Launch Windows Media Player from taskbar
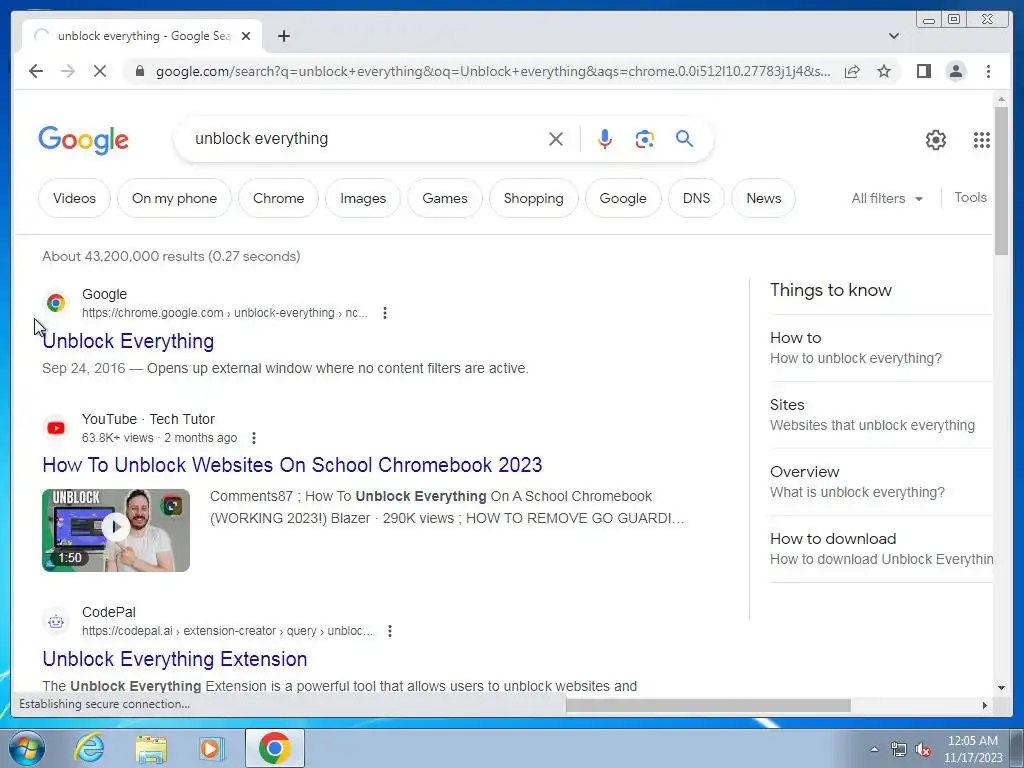1024x768 pixels. click(212, 748)
